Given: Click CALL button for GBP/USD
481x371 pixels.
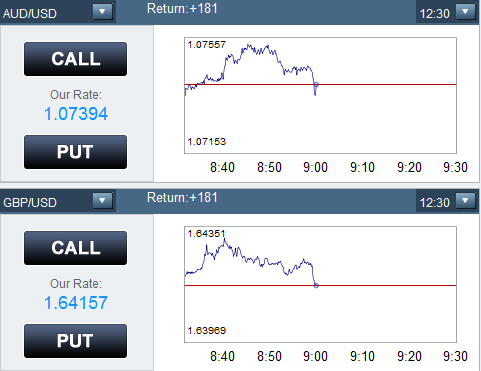Looking at the screenshot, I should (75, 248).
